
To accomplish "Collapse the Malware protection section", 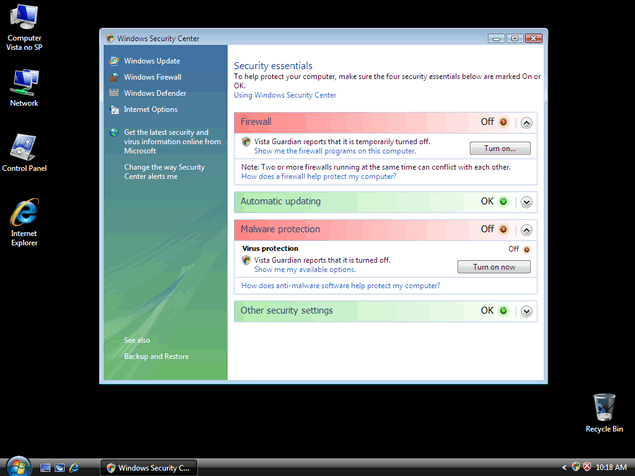I will (x=527, y=229).
